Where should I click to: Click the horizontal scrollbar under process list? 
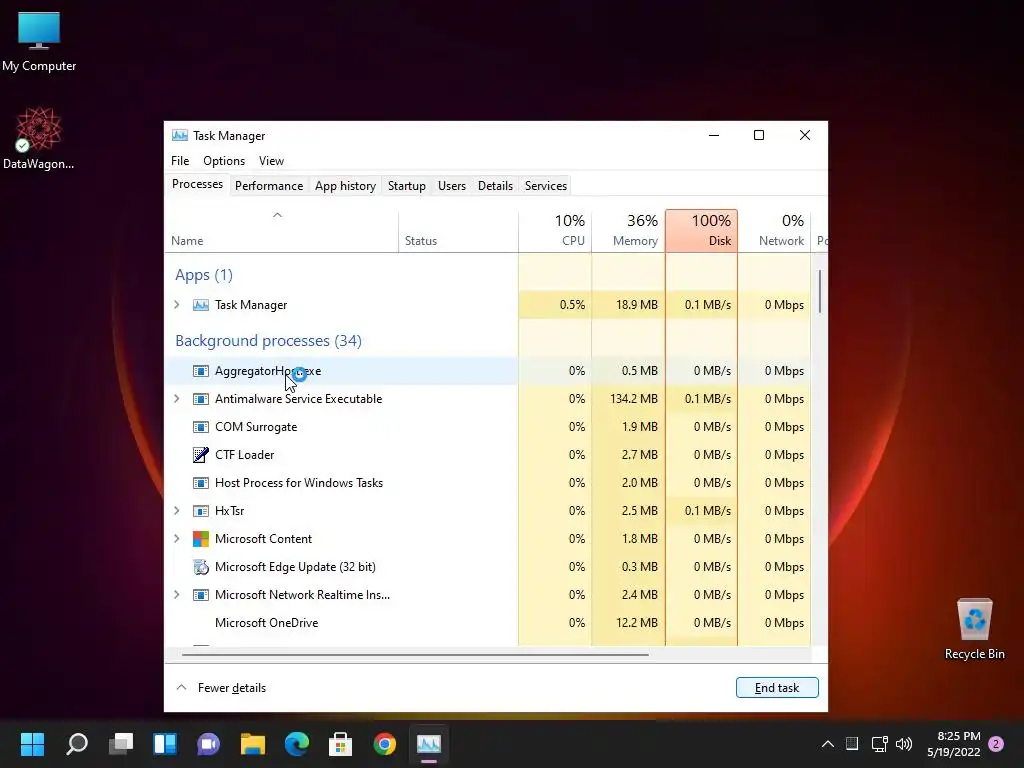(415, 654)
